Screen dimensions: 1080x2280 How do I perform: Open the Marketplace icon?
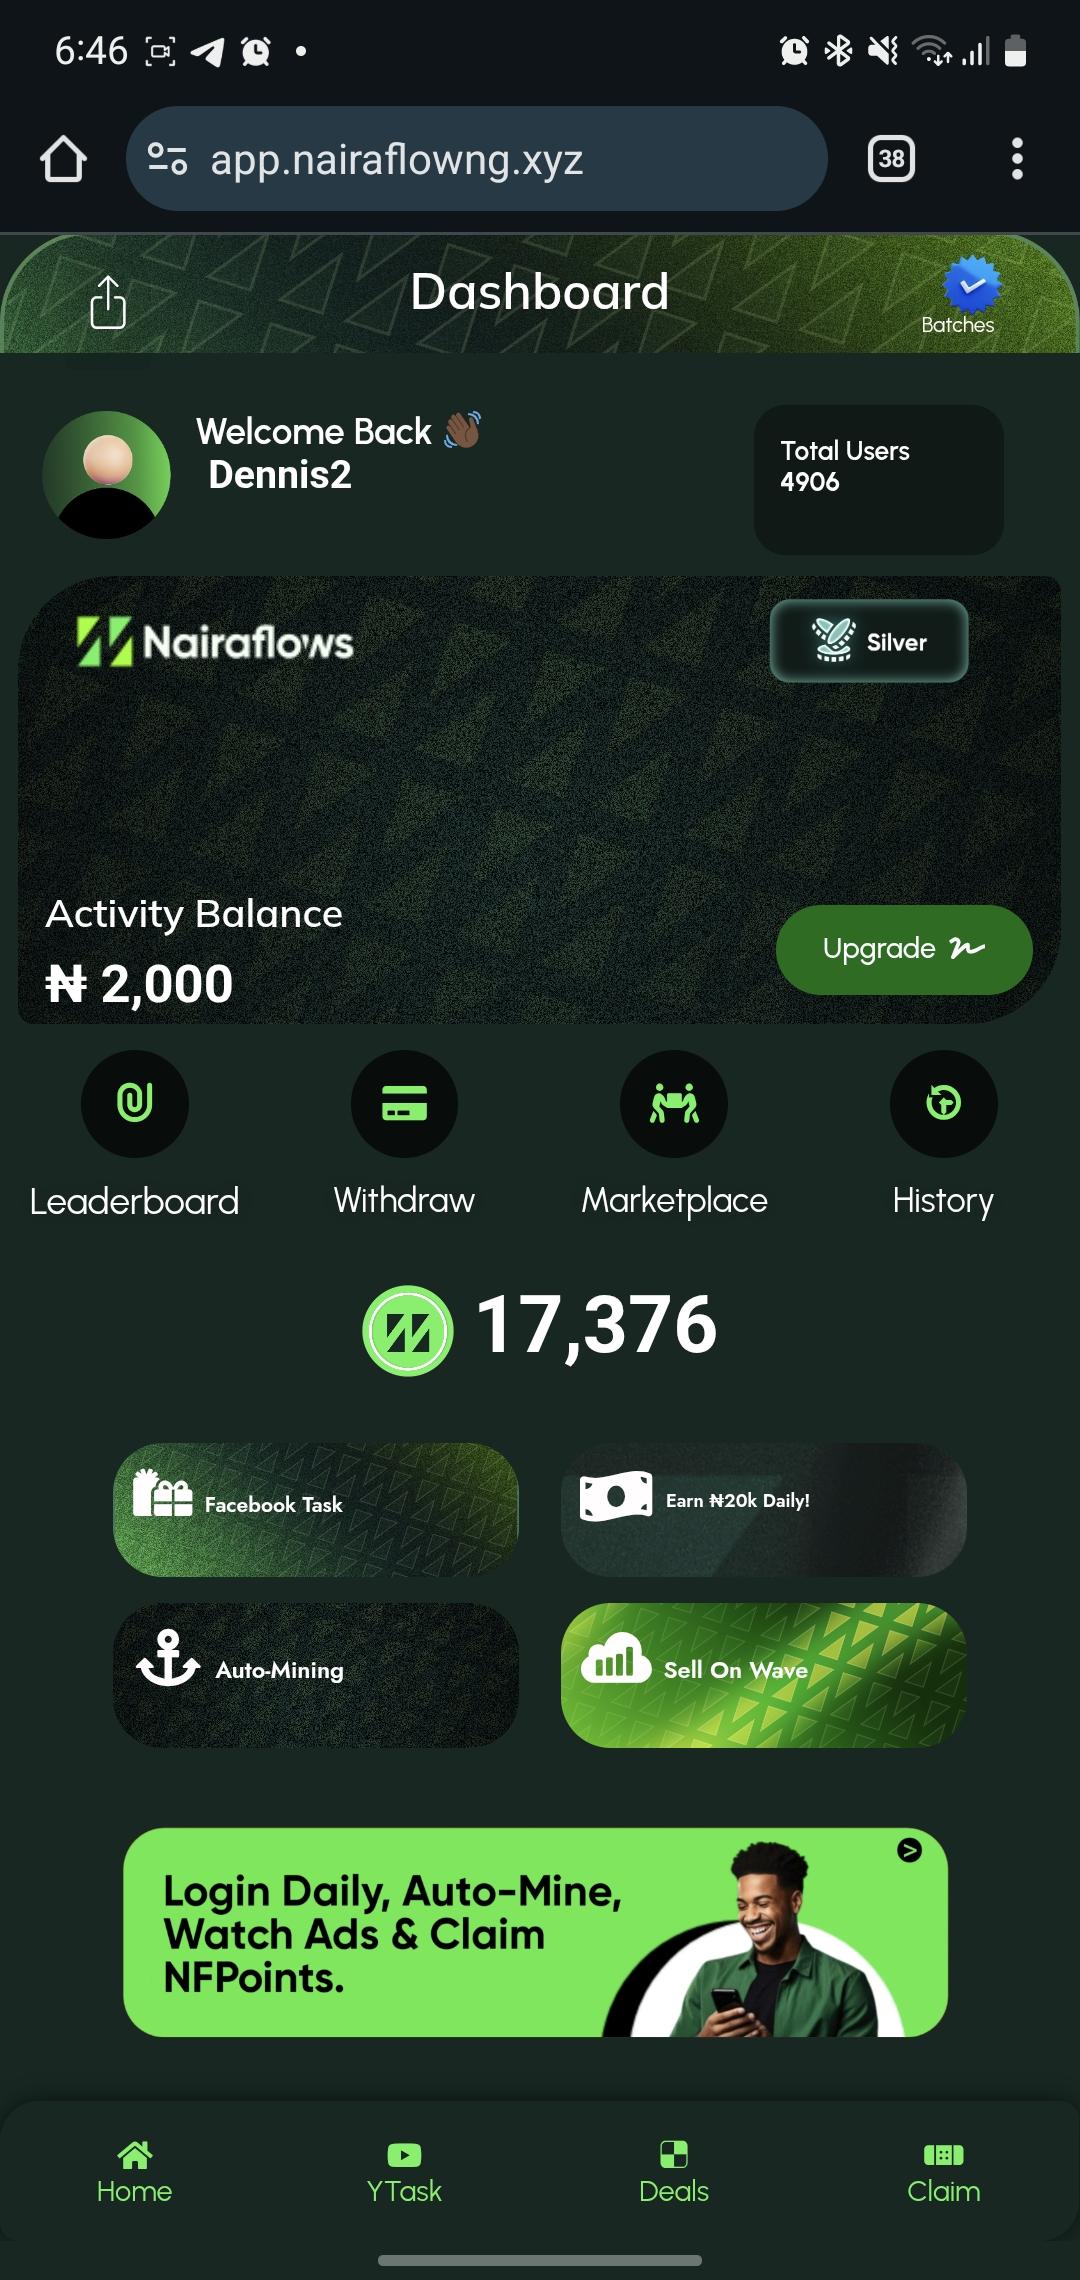click(x=674, y=1103)
